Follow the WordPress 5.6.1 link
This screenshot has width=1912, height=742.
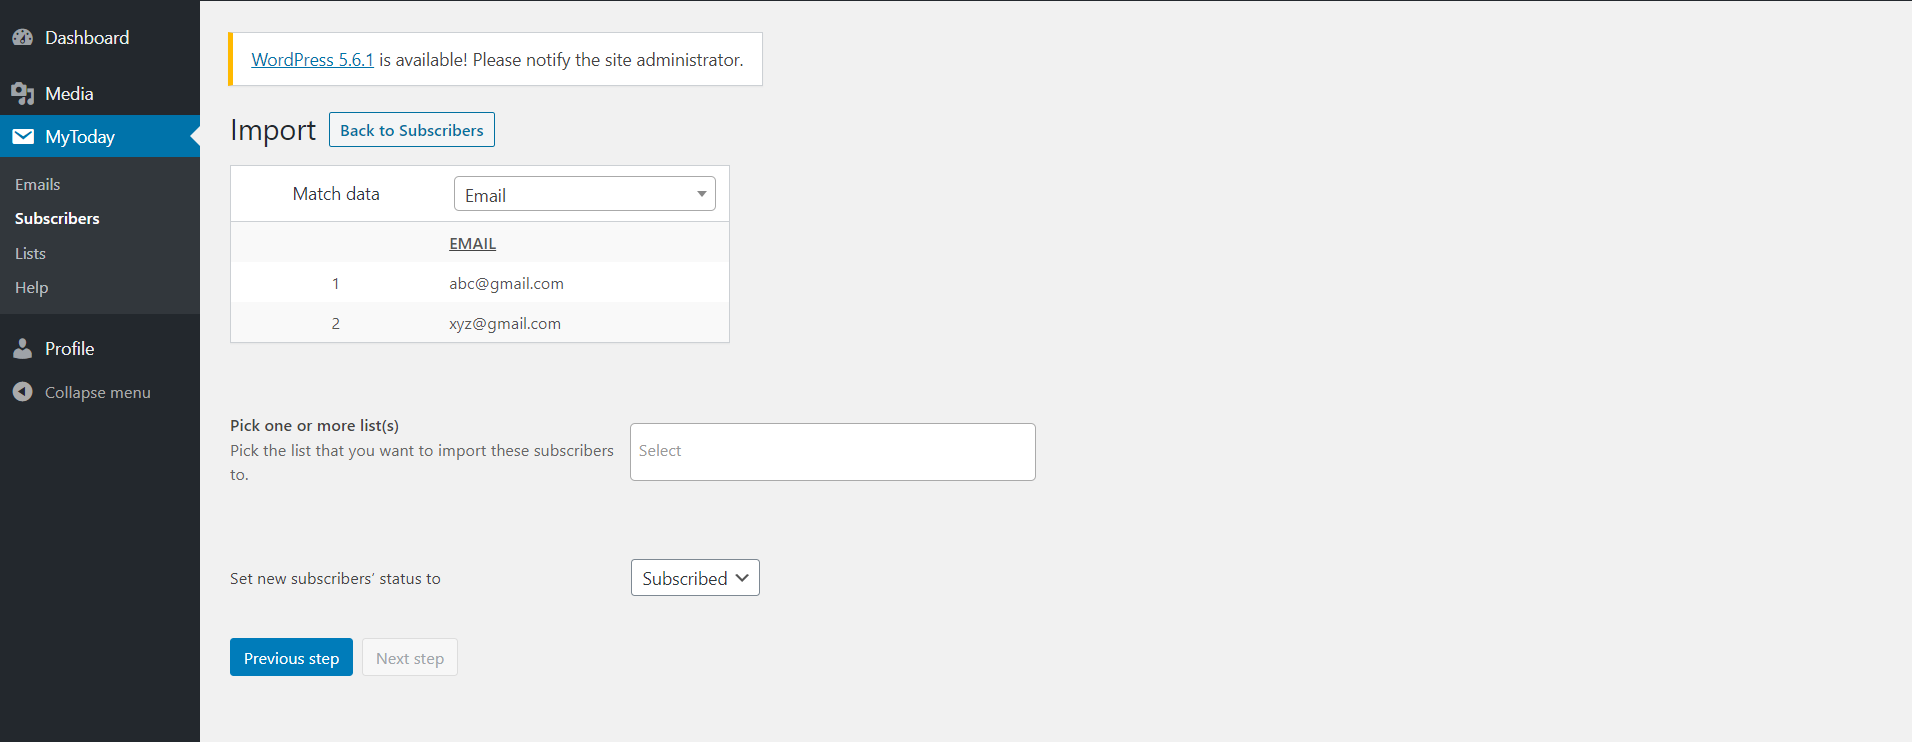coord(312,60)
